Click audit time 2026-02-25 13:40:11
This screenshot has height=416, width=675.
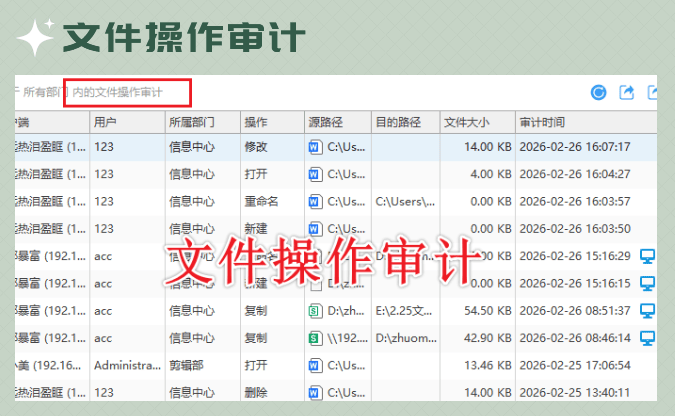click(575, 393)
